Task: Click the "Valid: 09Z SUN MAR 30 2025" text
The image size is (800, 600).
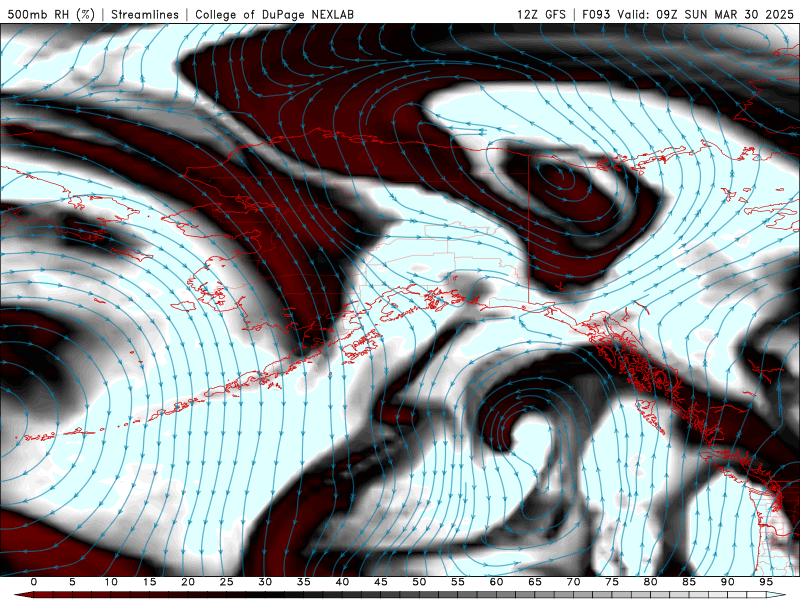Action: pyautogui.click(x=705, y=14)
